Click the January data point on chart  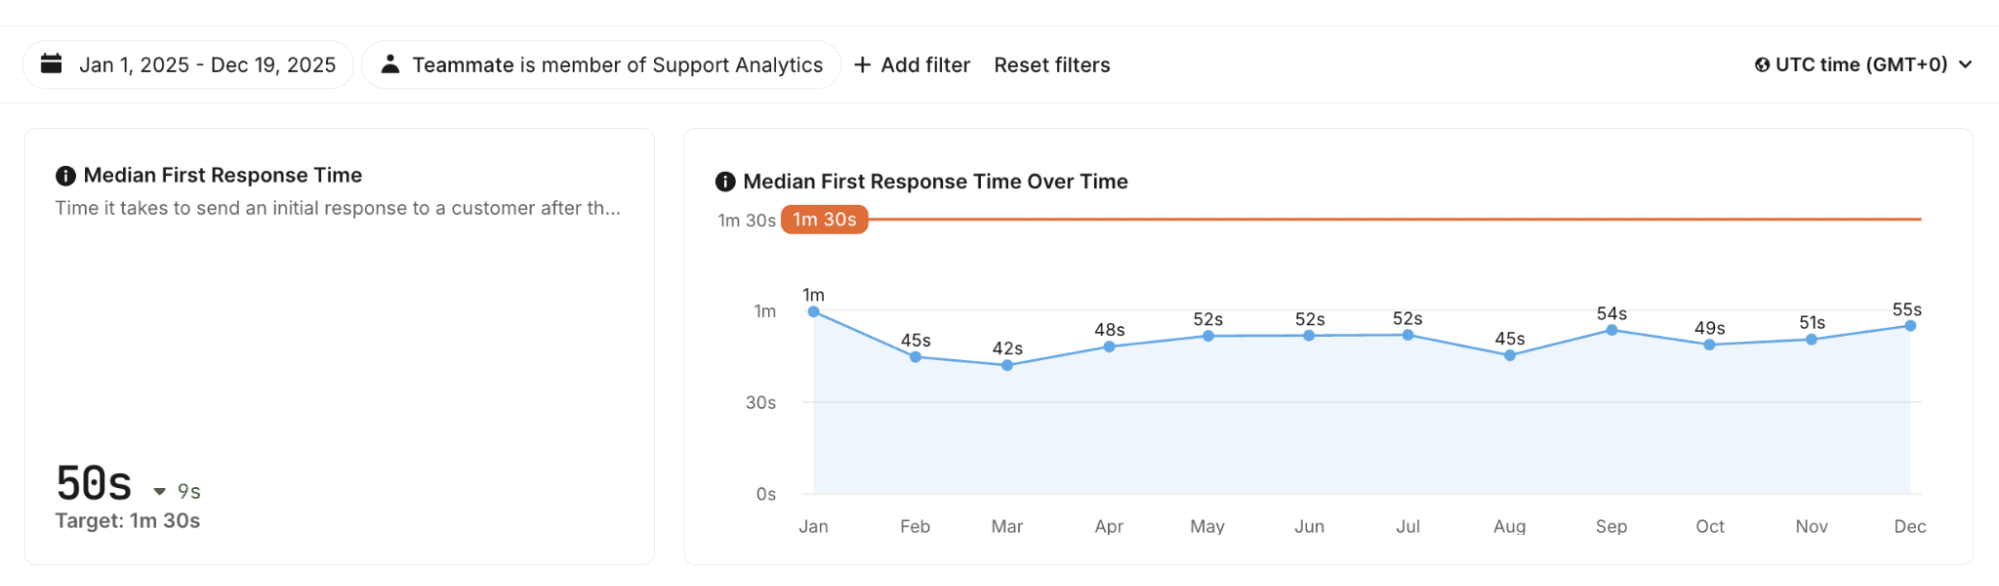[814, 312]
